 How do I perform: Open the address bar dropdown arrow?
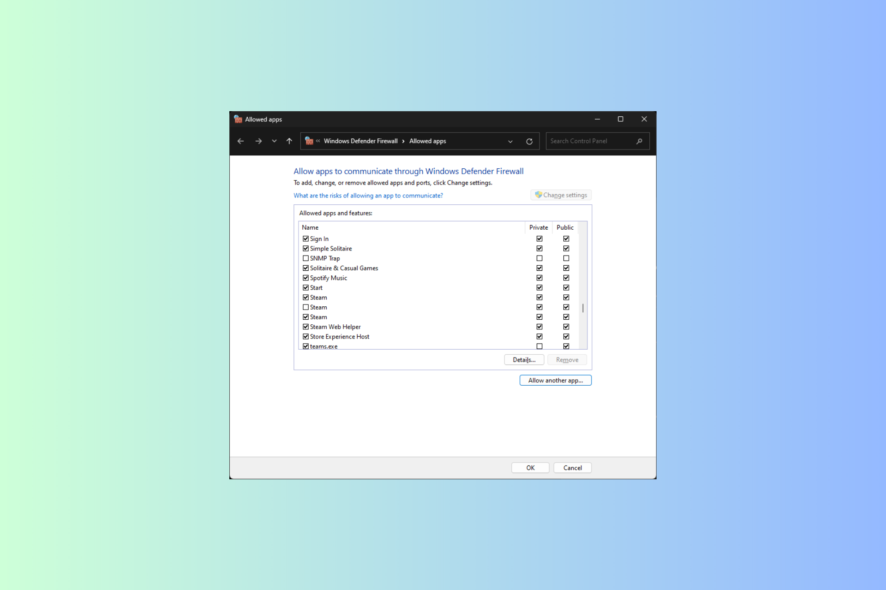[x=510, y=141]
